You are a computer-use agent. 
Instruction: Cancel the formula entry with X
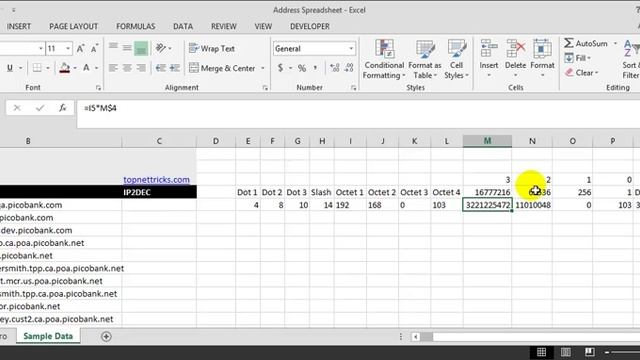[17, 108]
